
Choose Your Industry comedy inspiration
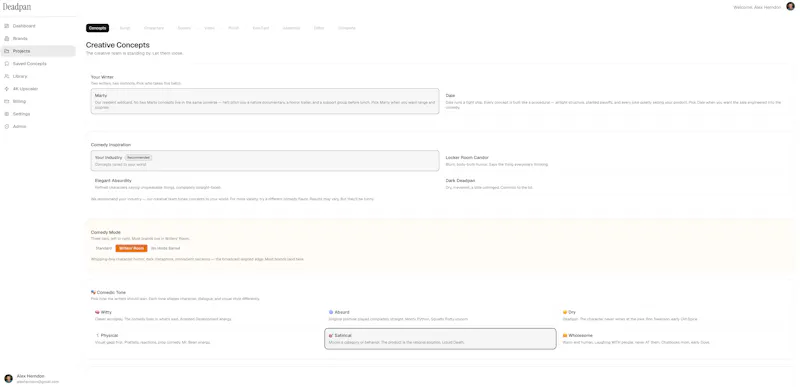[x=265, y=161]
